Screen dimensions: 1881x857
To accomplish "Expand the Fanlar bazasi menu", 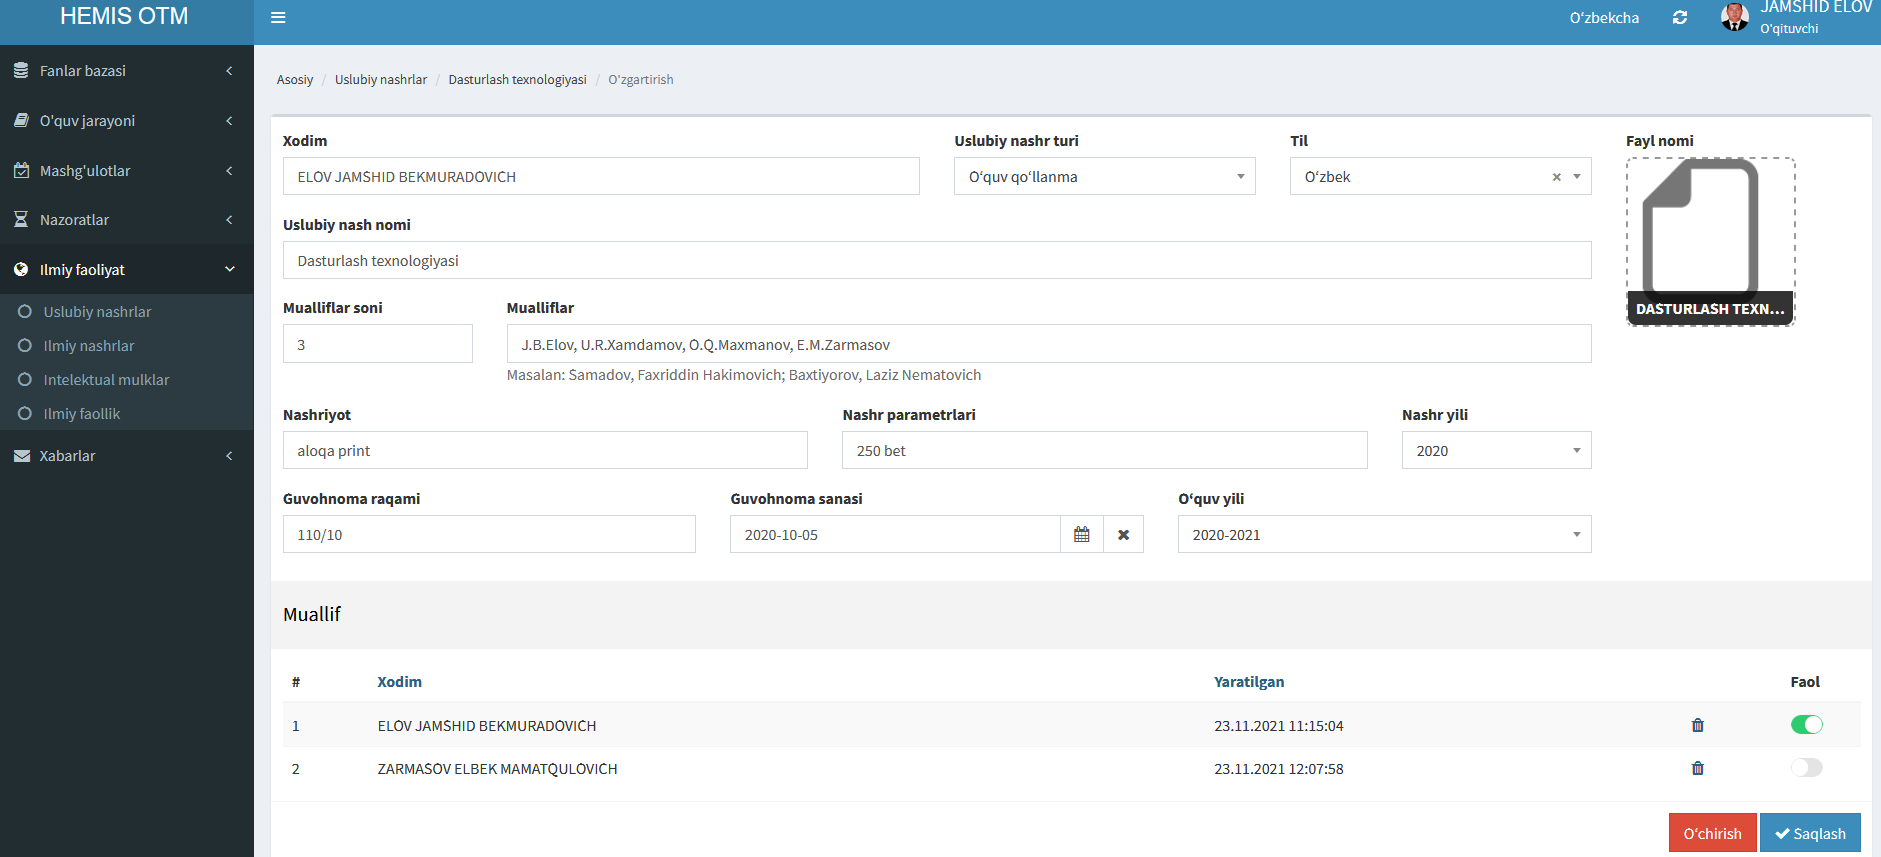I will (x=126, y=71).
